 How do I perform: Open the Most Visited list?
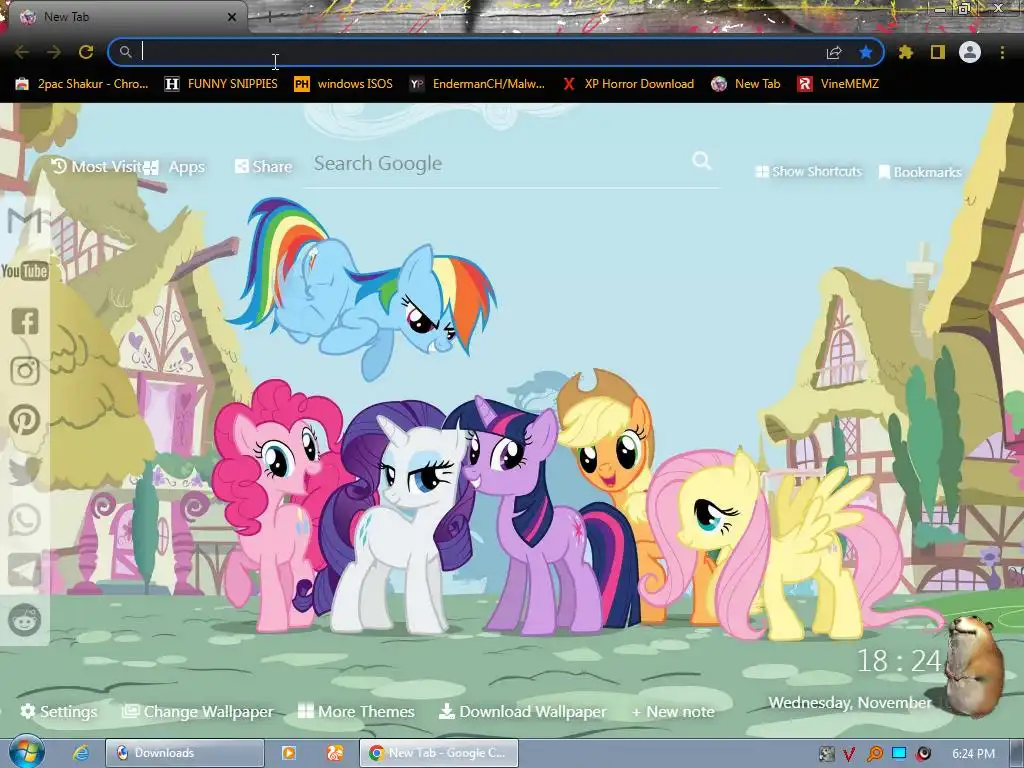pos(97,167)
